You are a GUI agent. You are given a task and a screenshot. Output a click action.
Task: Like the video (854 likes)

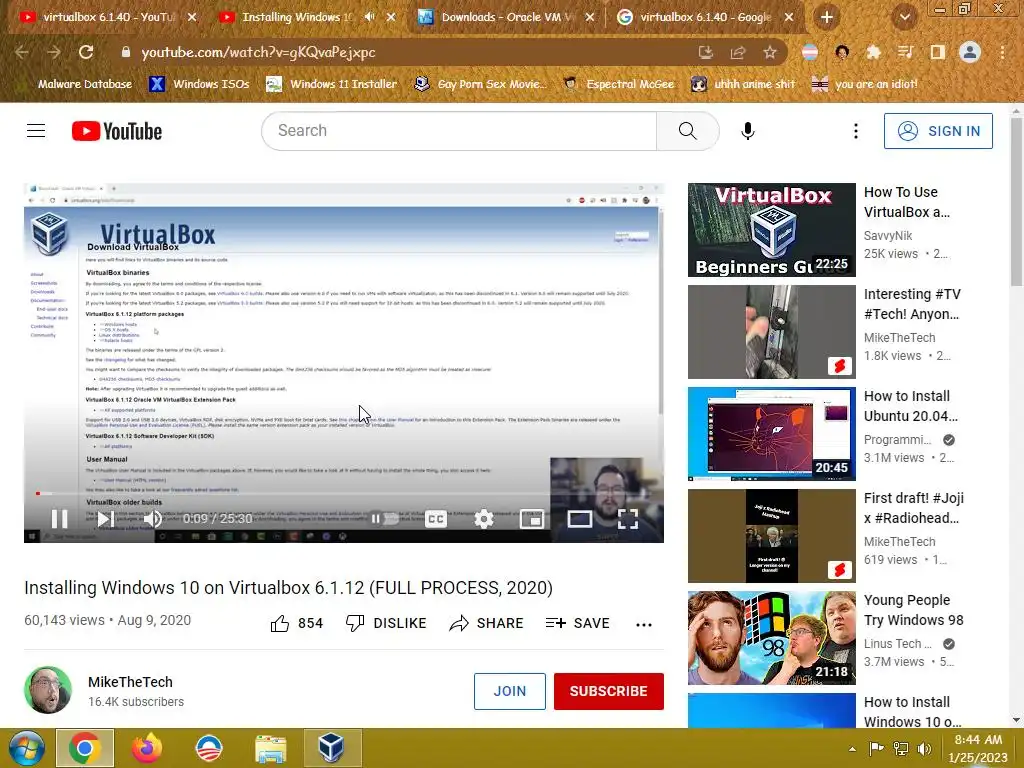click(x=296, y=624)
